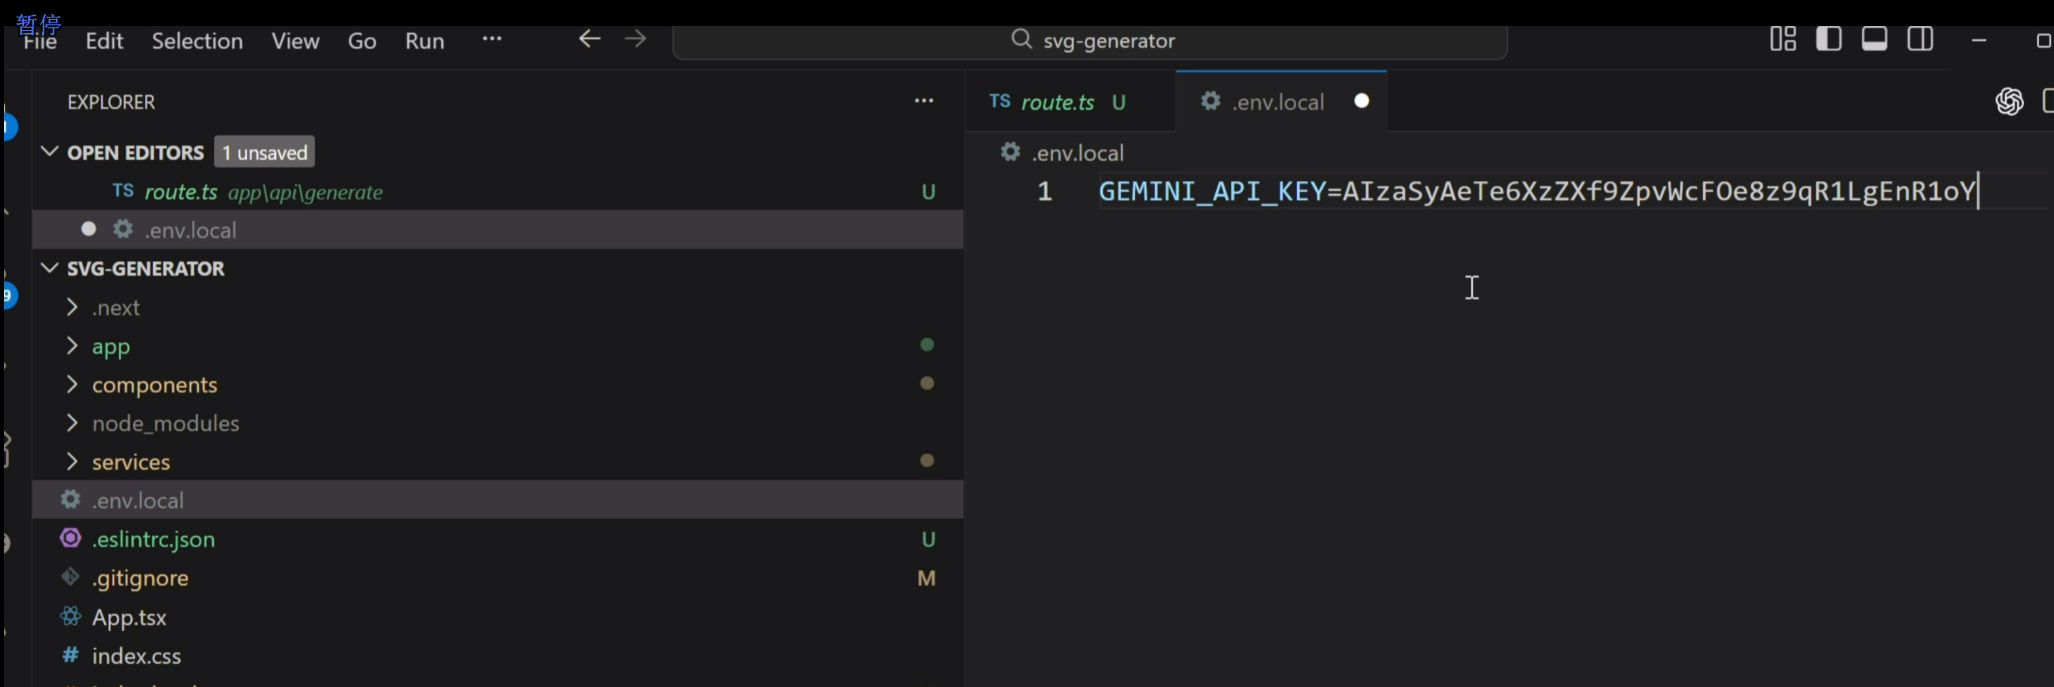
Task: Select .env.local in Open Editors list
Action: [498, 230]
